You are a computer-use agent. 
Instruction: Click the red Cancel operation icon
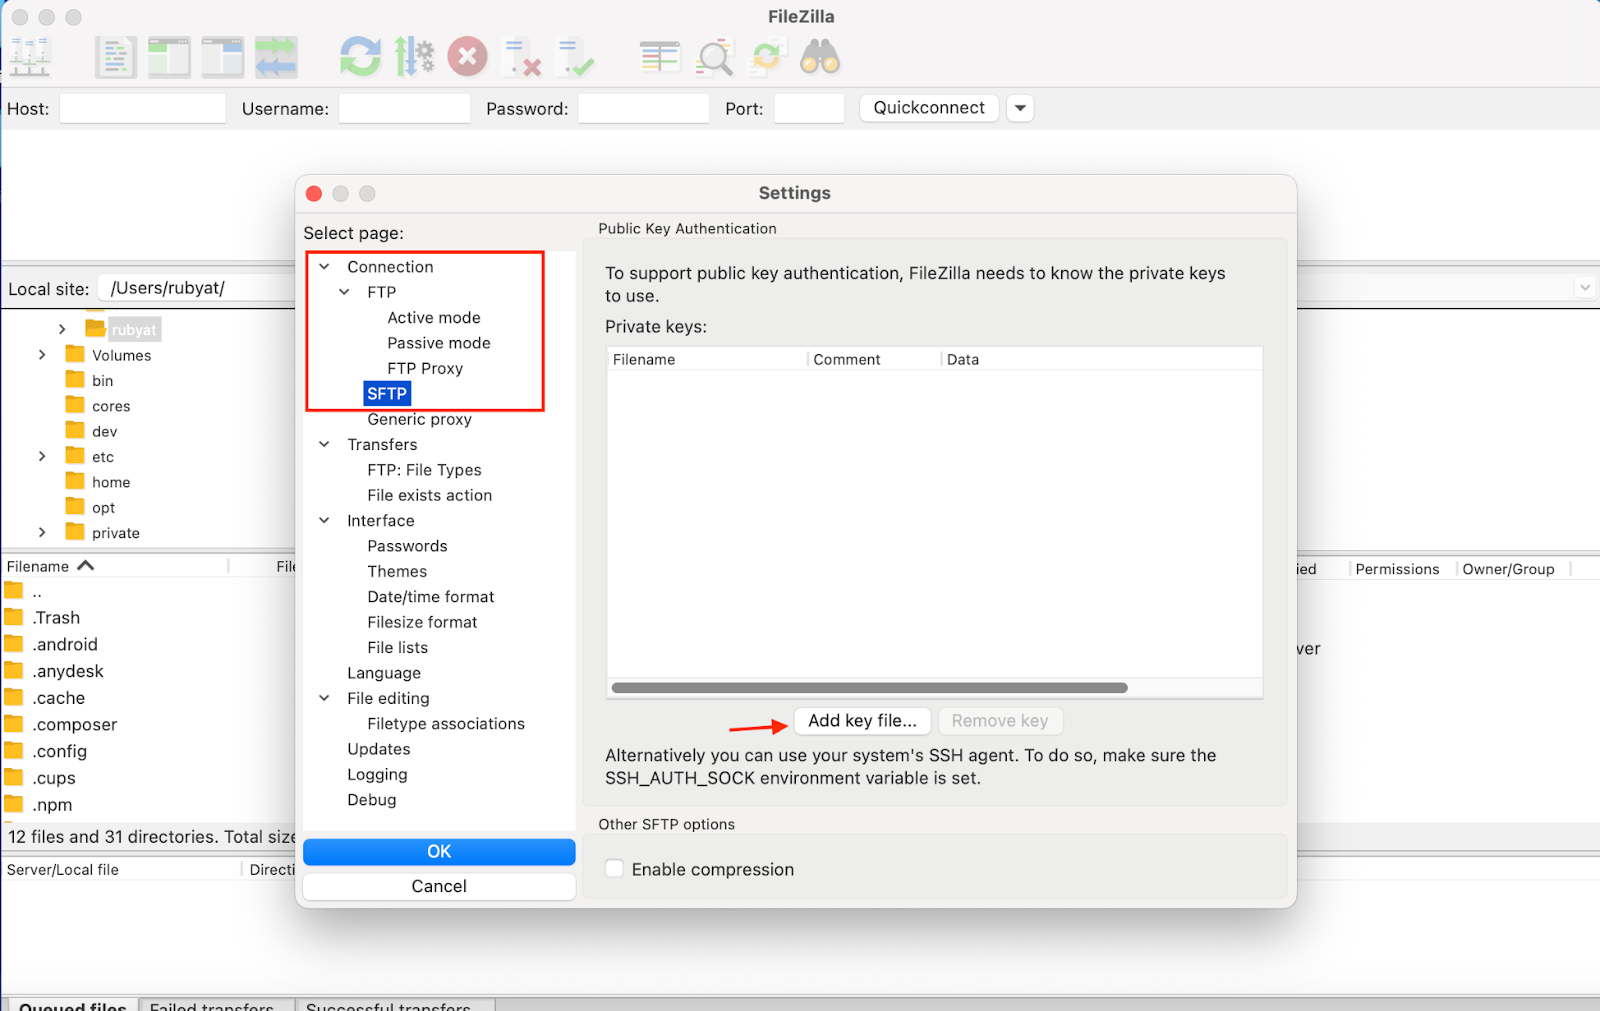tap(467, 57)
